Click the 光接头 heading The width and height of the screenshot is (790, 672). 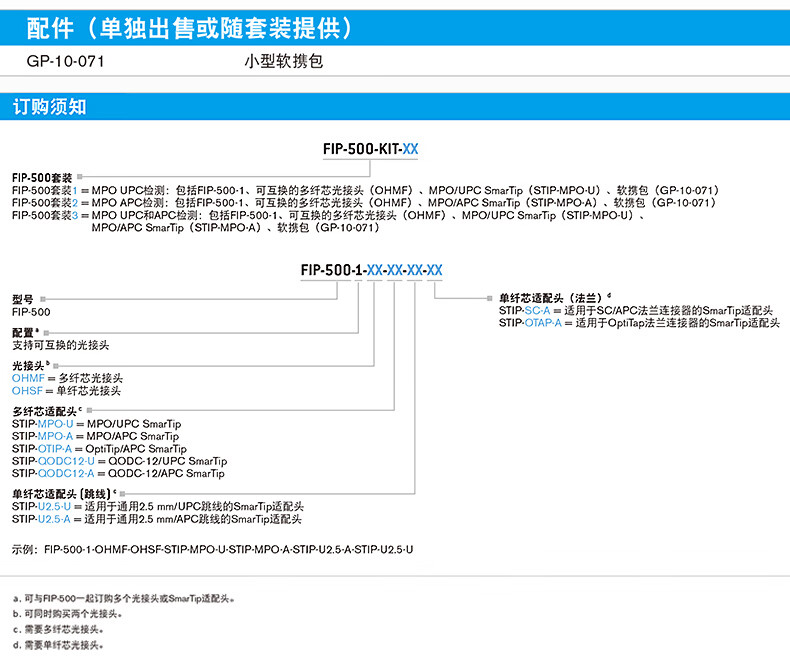(x=31, y=366)
